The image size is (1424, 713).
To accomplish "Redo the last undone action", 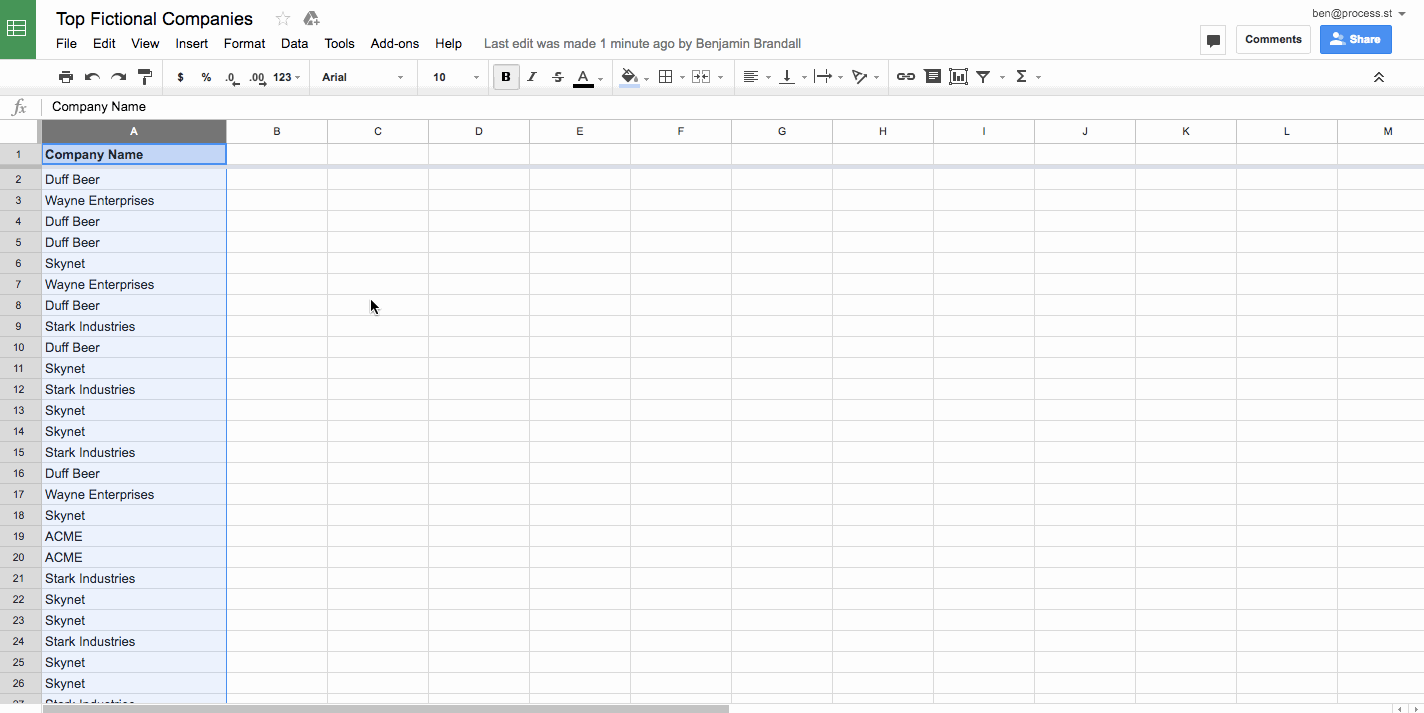I will [x=118, y=77].
